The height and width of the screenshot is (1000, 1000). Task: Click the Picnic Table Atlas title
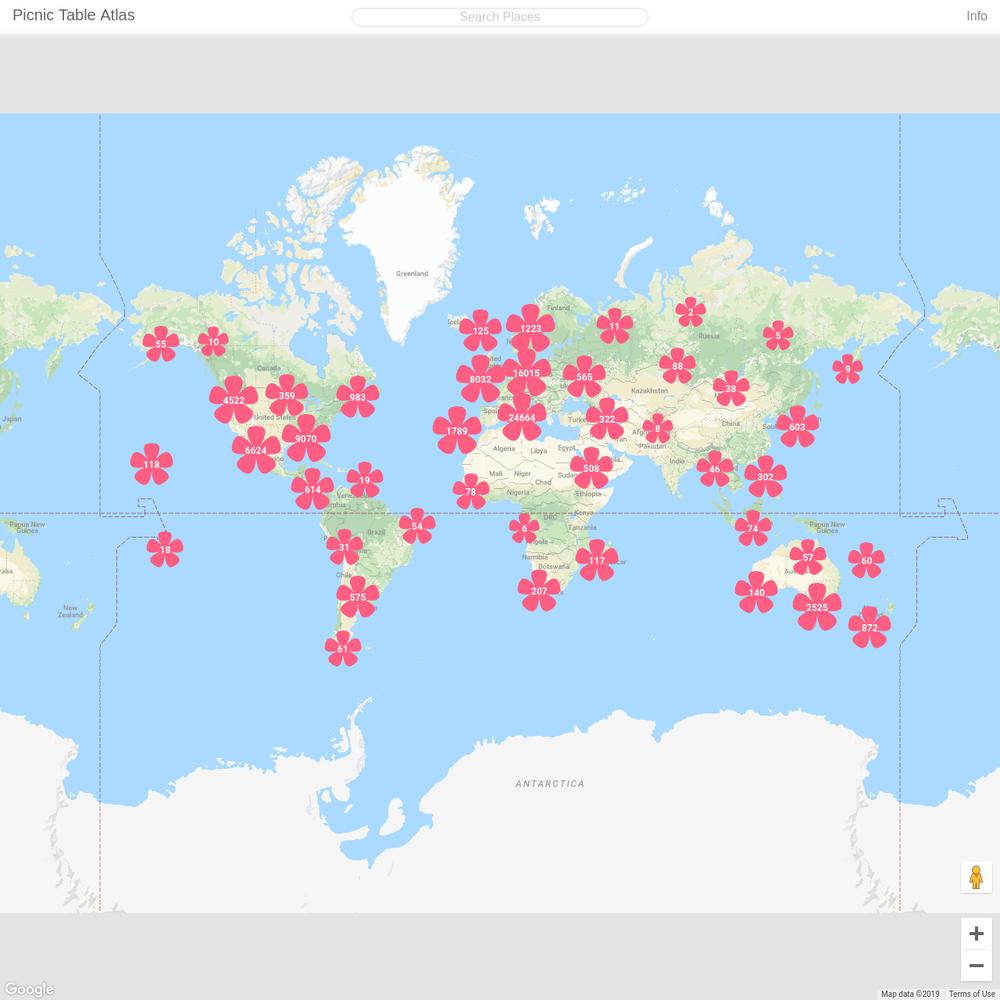coord(74,15)
